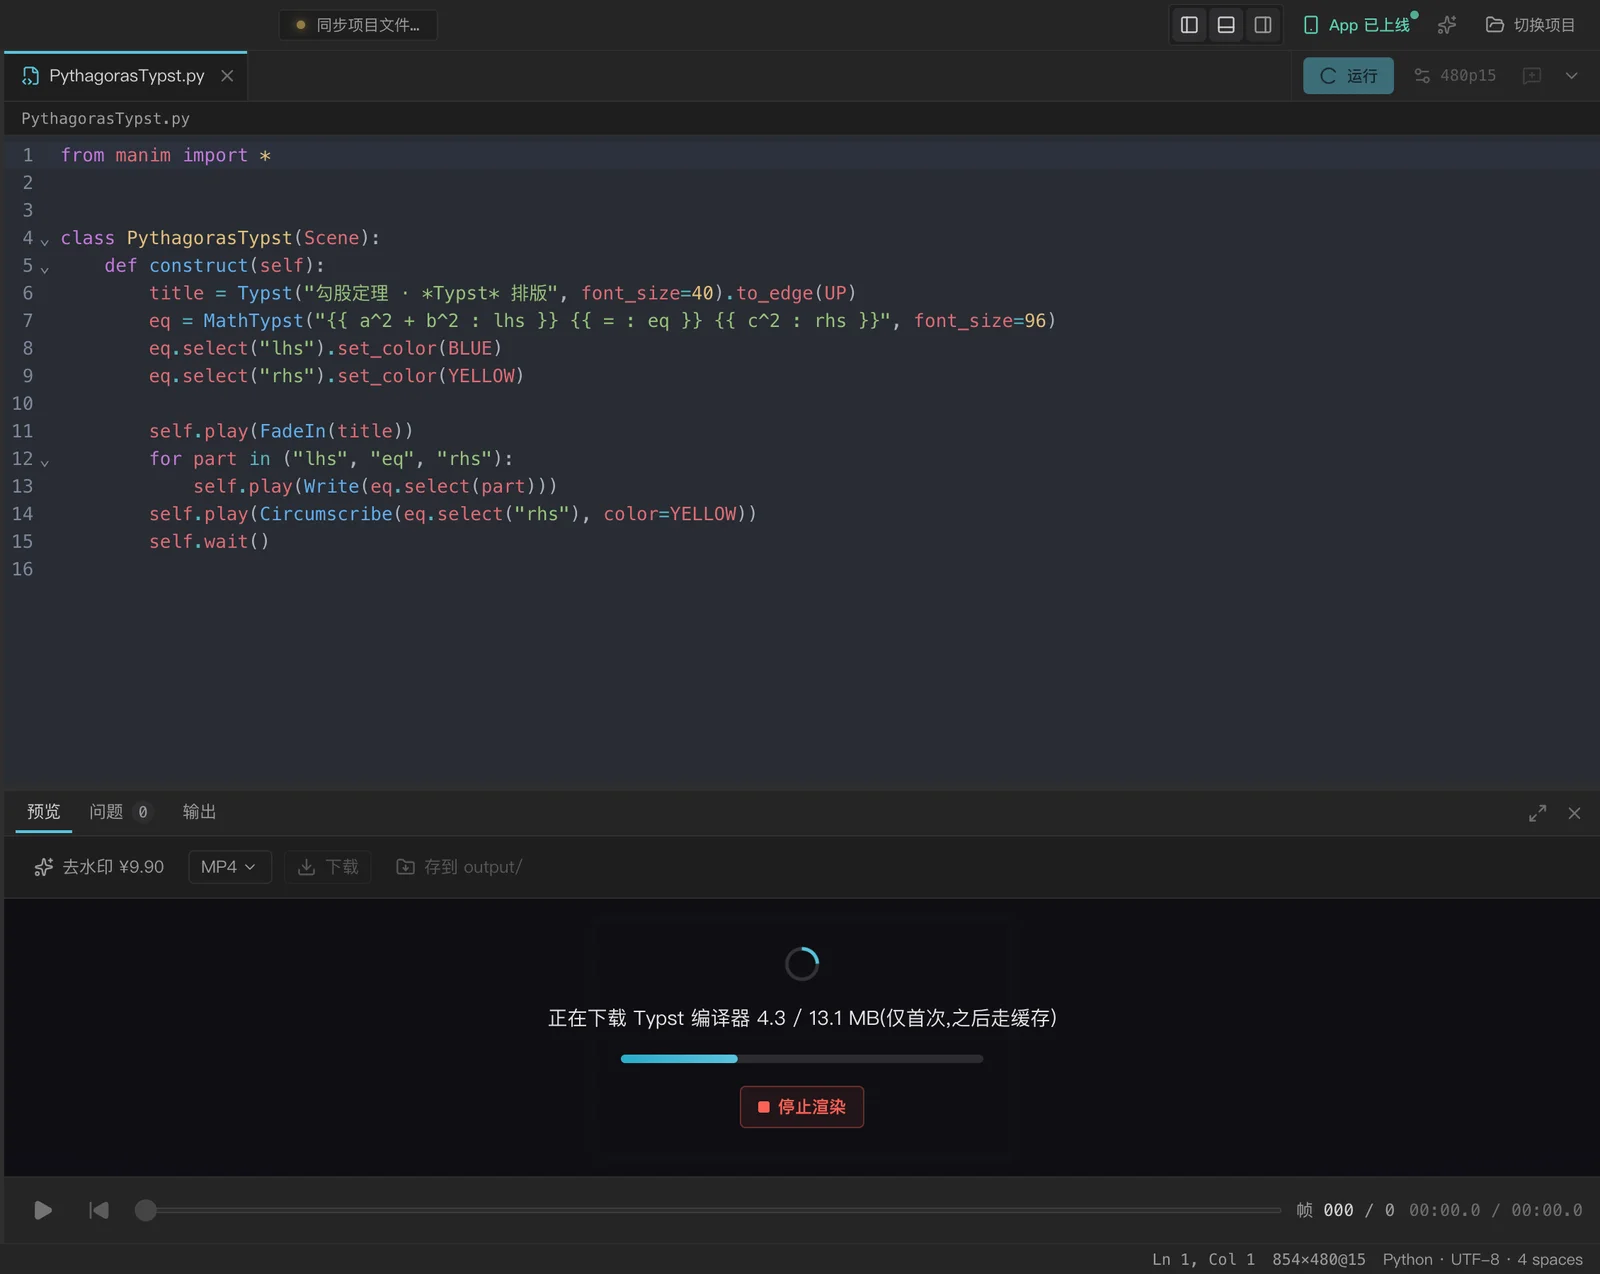Screen dimensions: 1600x1274
Task: Open the 480p15 quality settings
Action: click(1455, 76)
